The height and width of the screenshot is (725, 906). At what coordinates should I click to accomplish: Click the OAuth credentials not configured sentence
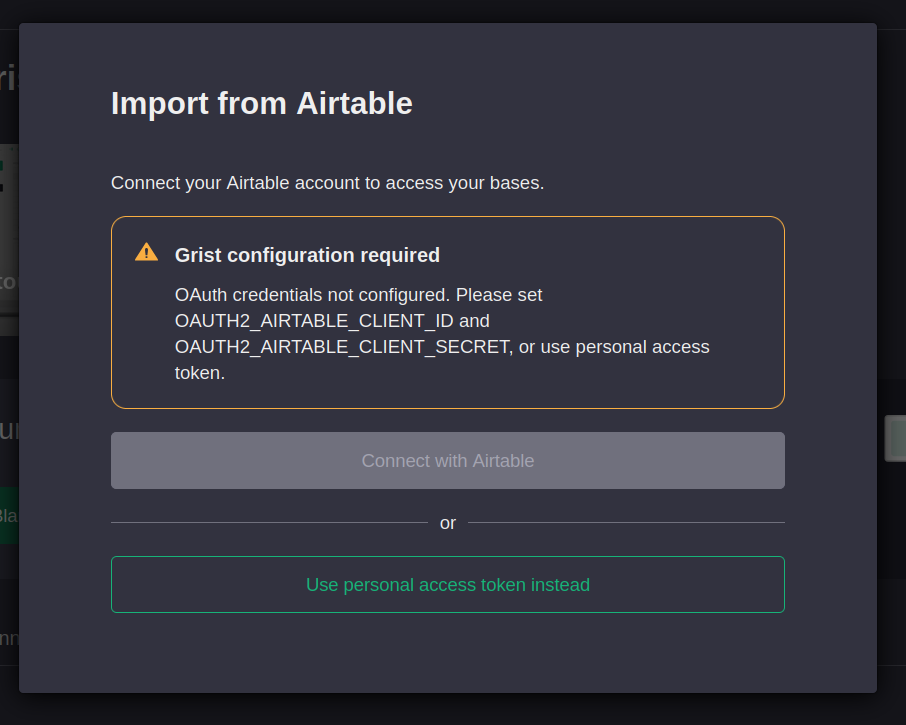[358, 296]
